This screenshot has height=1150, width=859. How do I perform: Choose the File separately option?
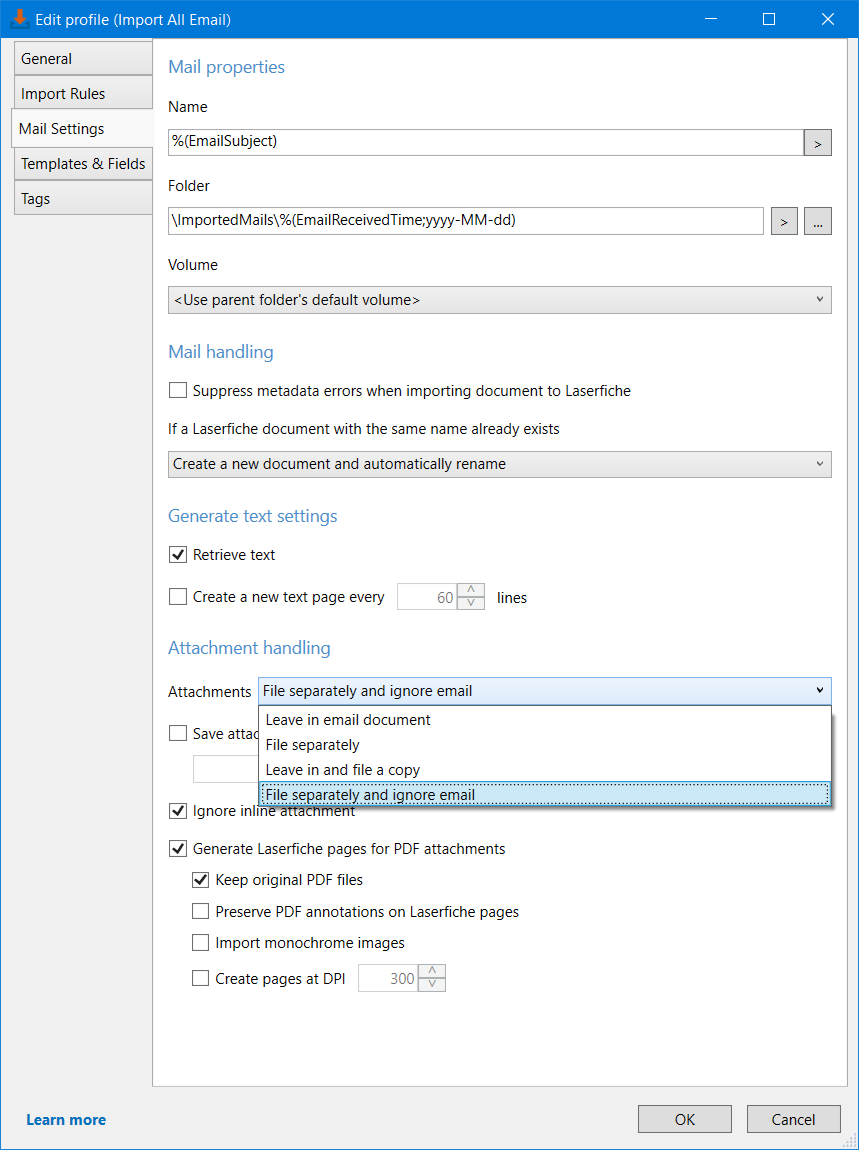(x=545, y=744)
